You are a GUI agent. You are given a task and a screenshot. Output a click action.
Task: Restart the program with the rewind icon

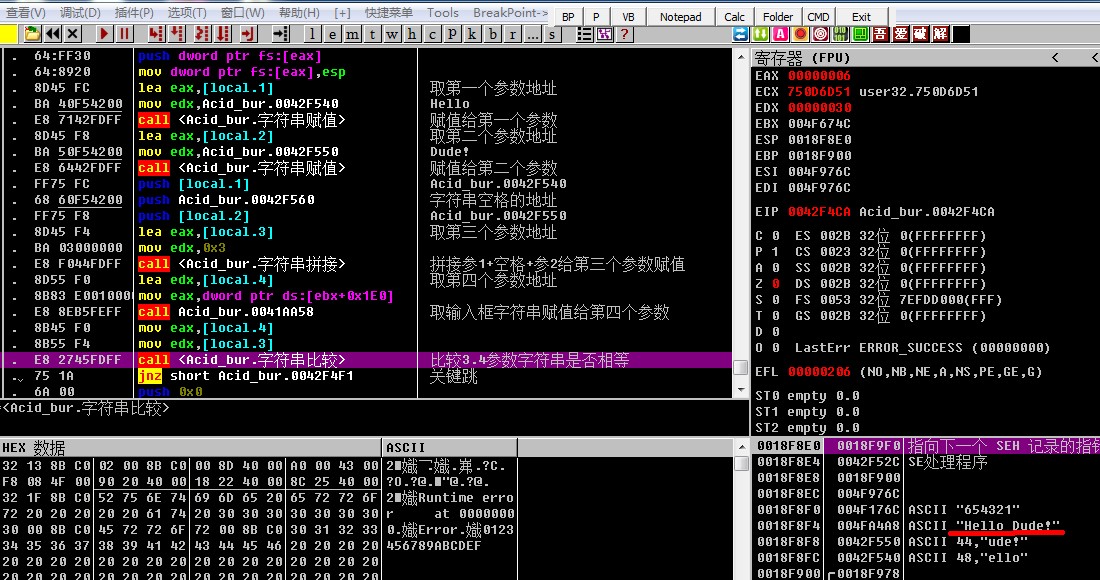pos(53,34)
